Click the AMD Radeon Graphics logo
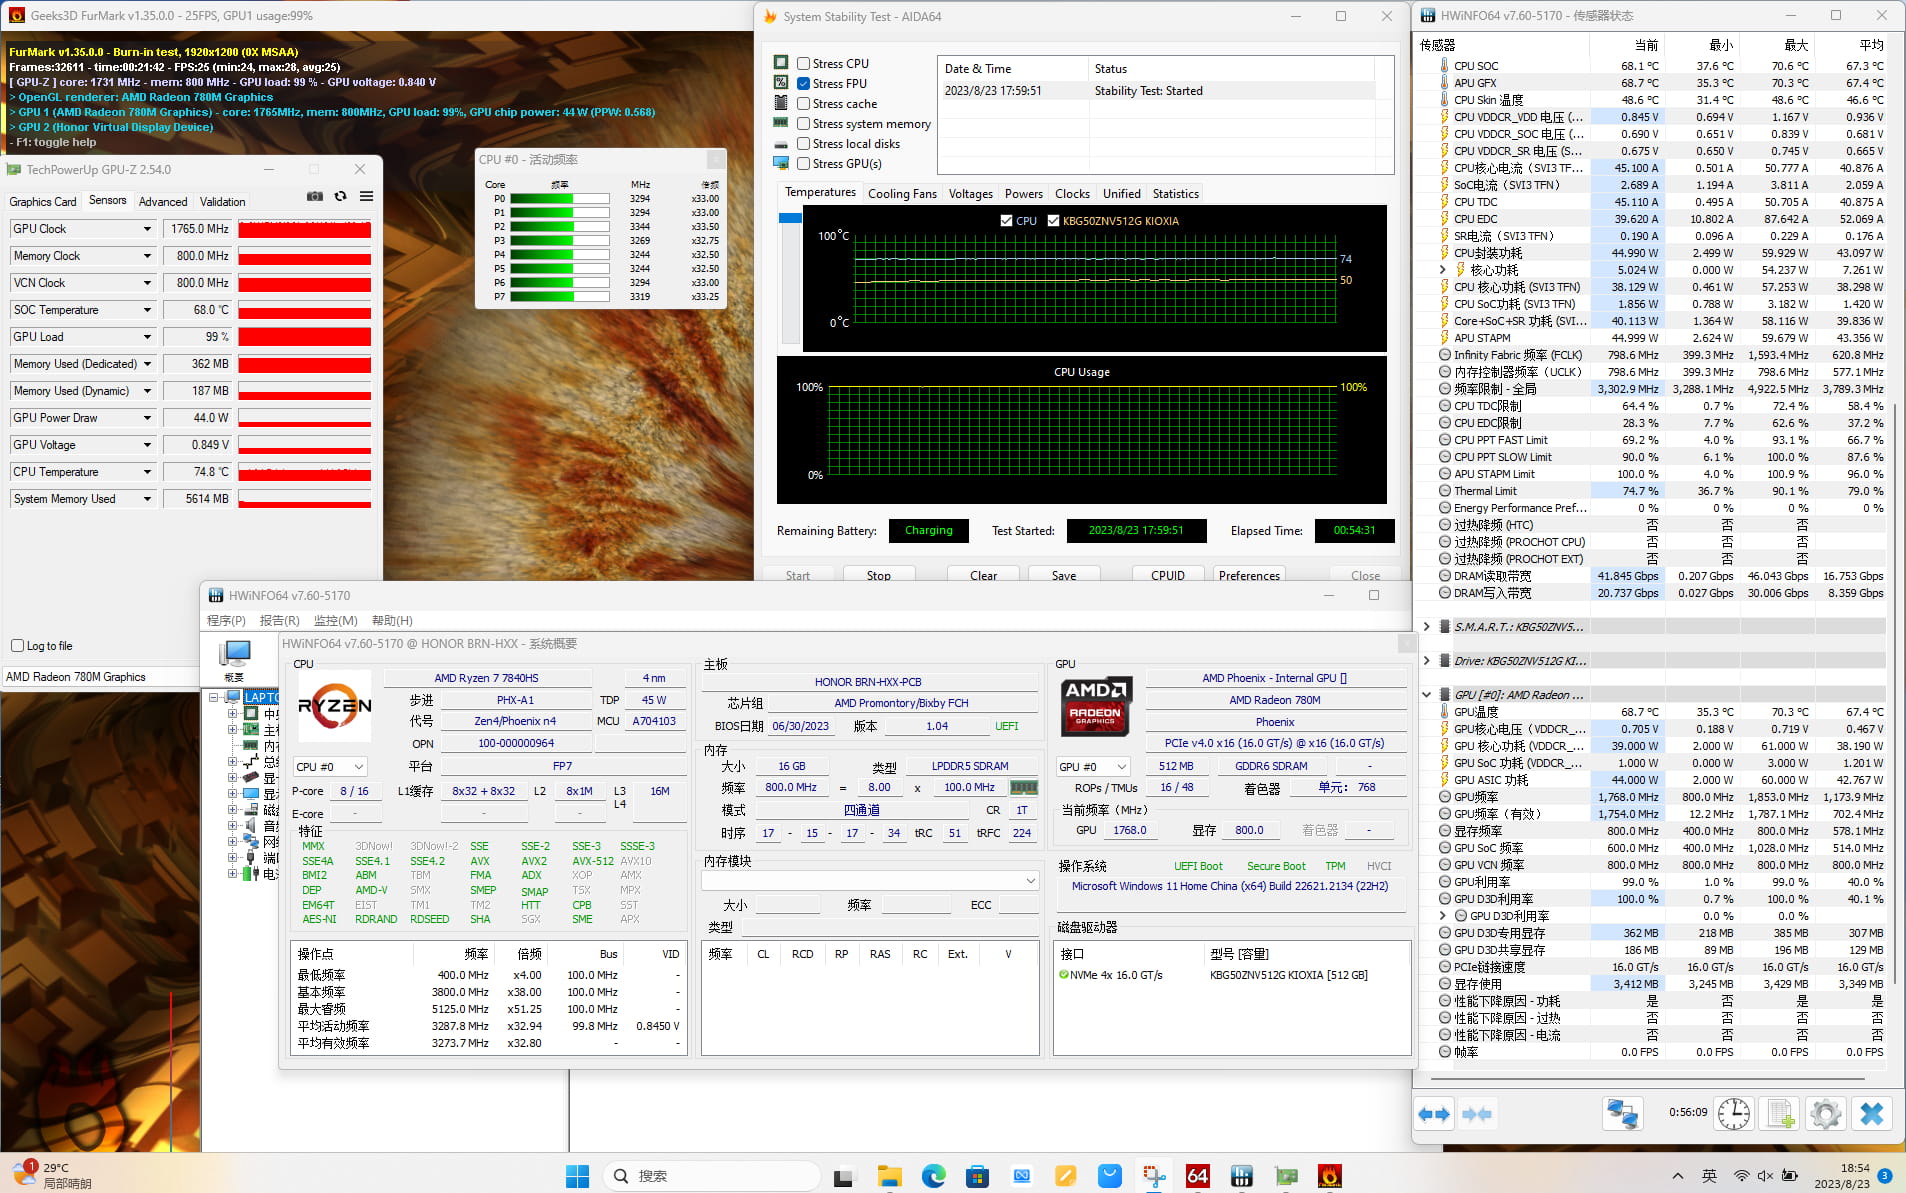This screenshot has height=1193, width=1906. [1095, 705]
